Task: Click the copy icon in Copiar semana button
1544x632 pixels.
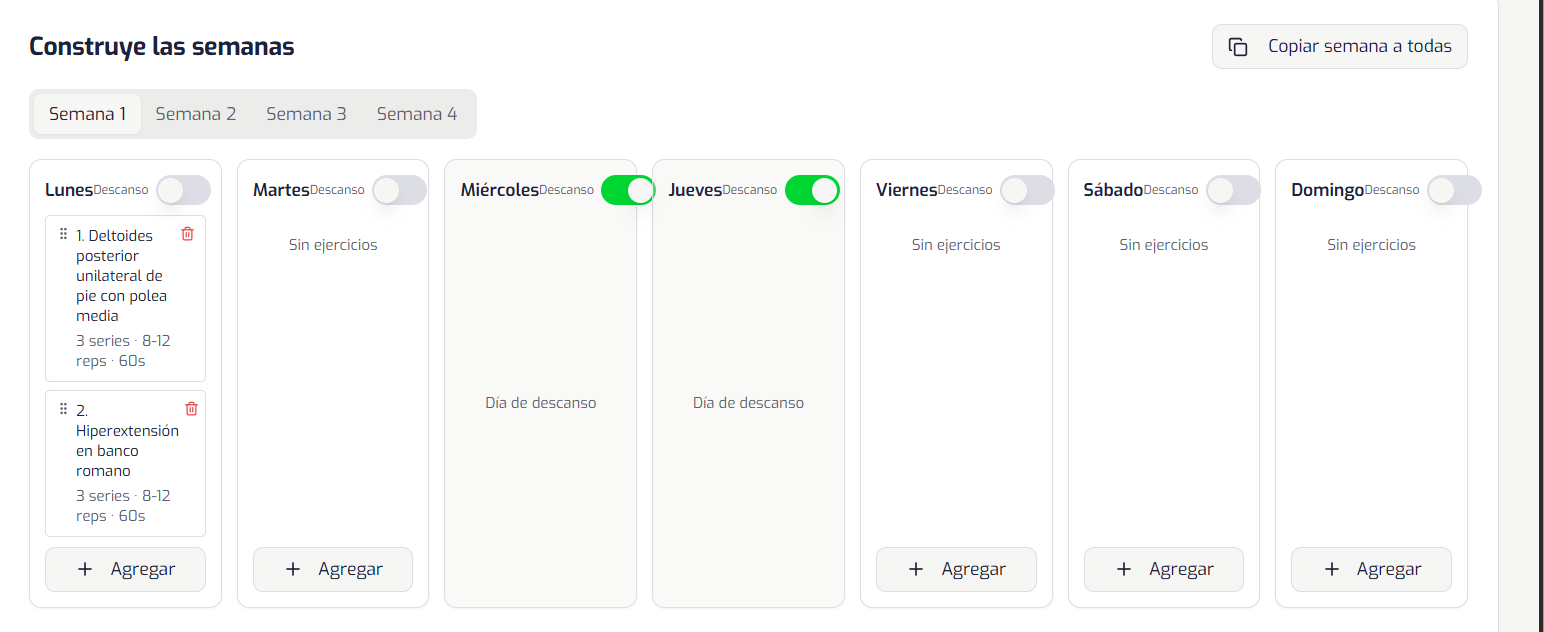Action: (x=1238, y=47)
